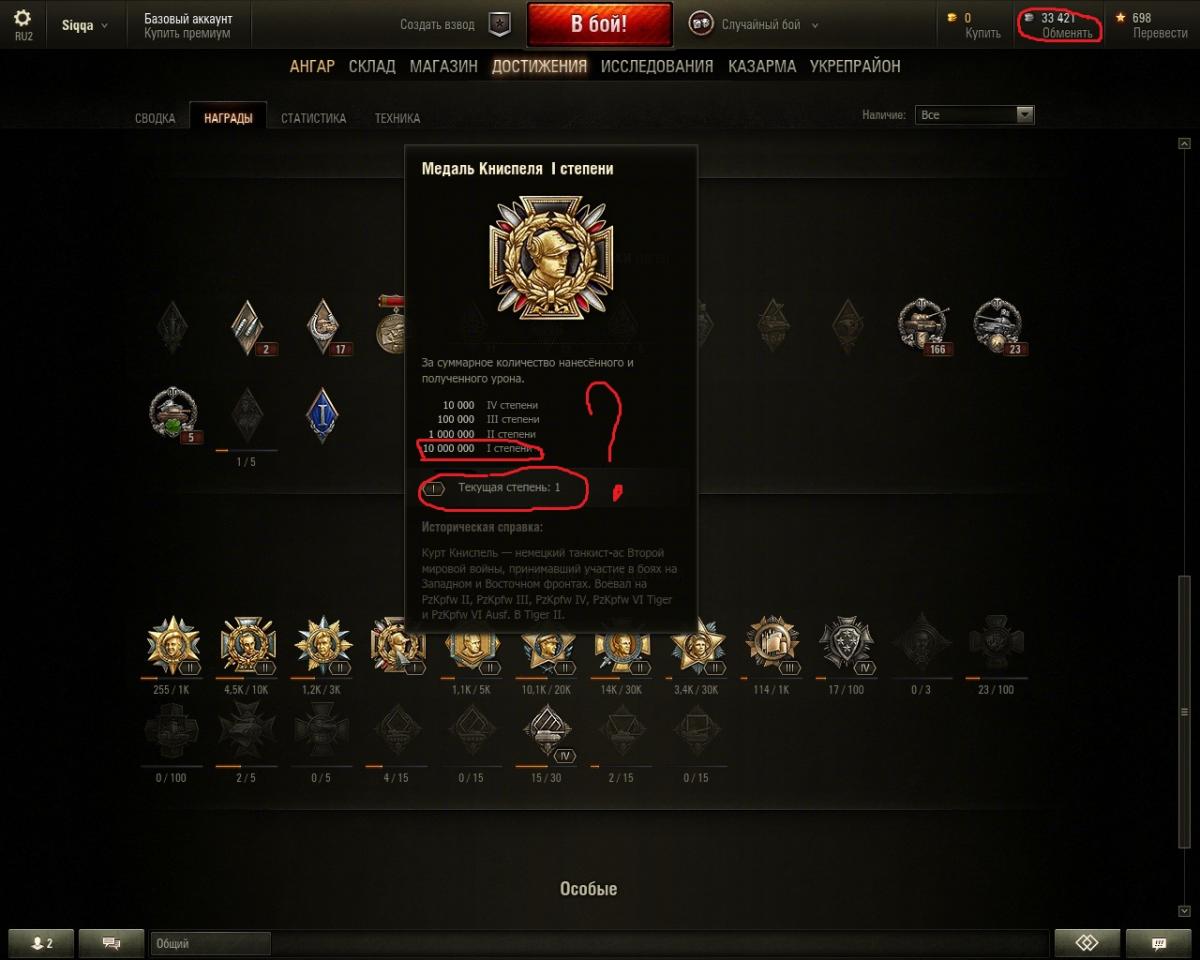Click Купить премиум link
This screenshot has height=960, width=1200.
187,33
